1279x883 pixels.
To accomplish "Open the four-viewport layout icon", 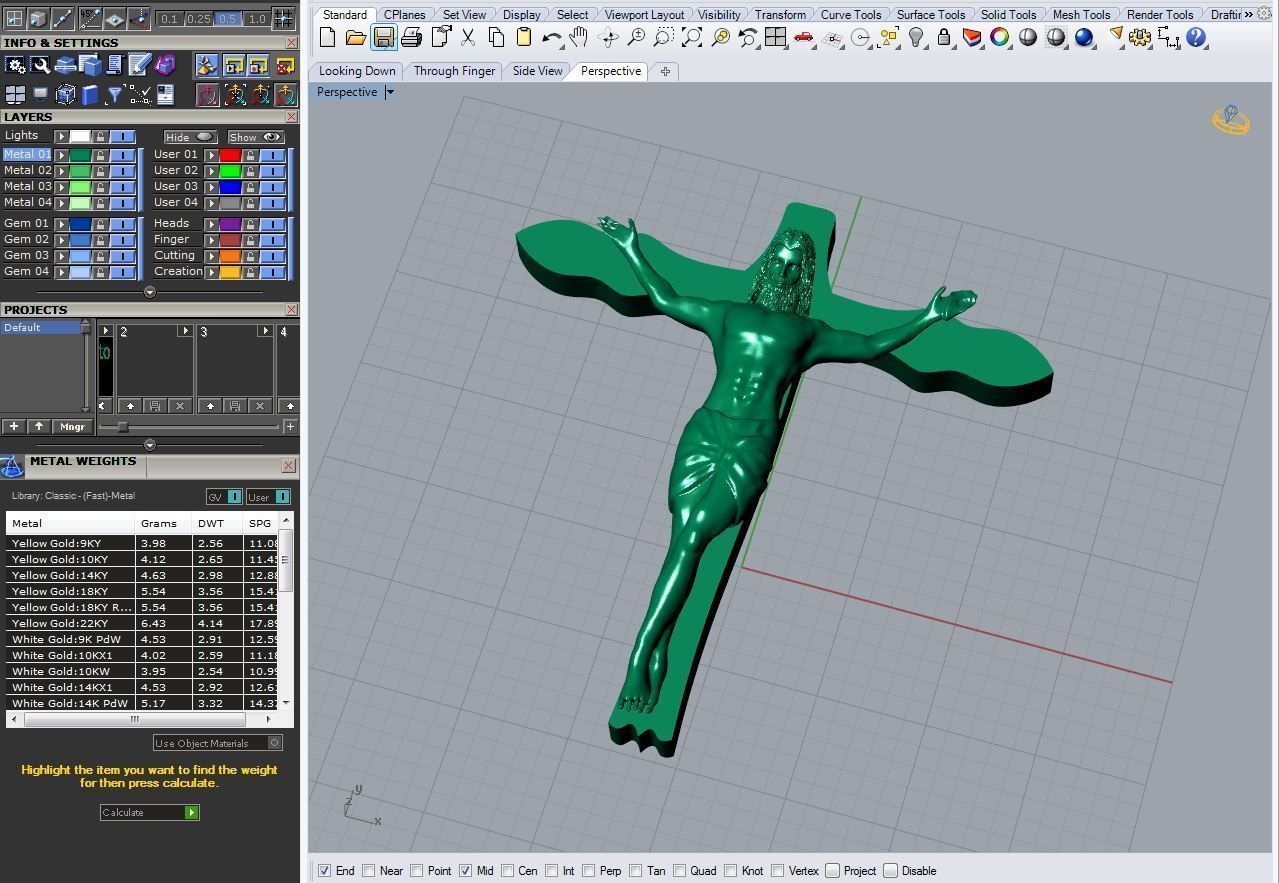I will point(775,38).
